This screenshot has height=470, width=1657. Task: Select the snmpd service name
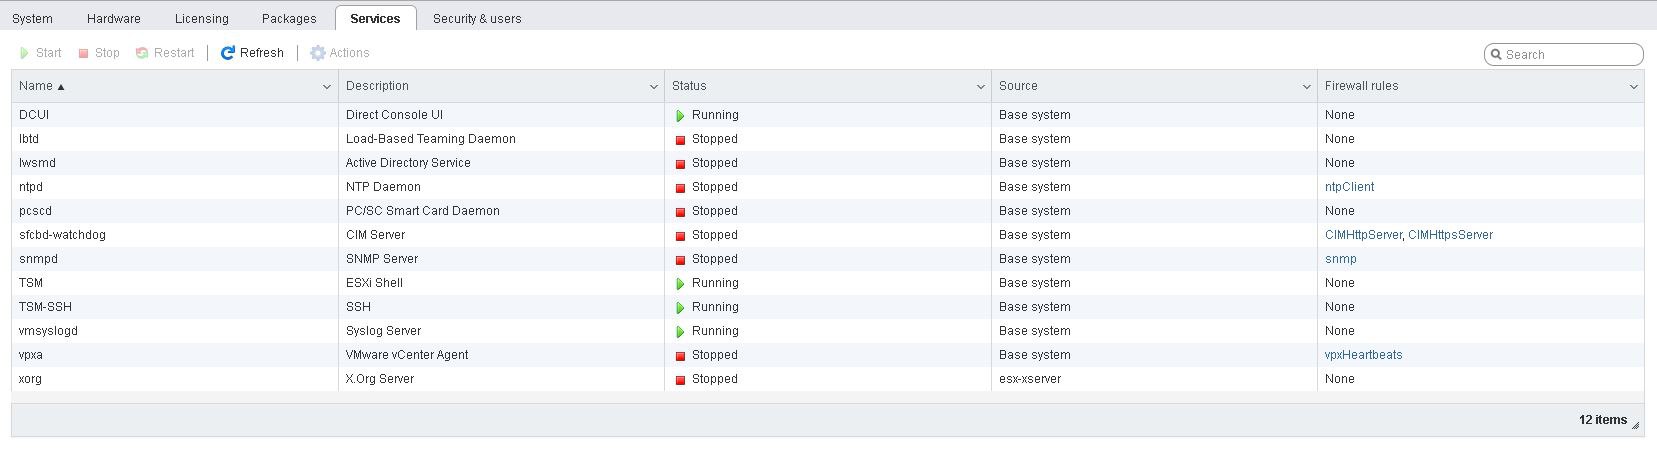[38, 259]
